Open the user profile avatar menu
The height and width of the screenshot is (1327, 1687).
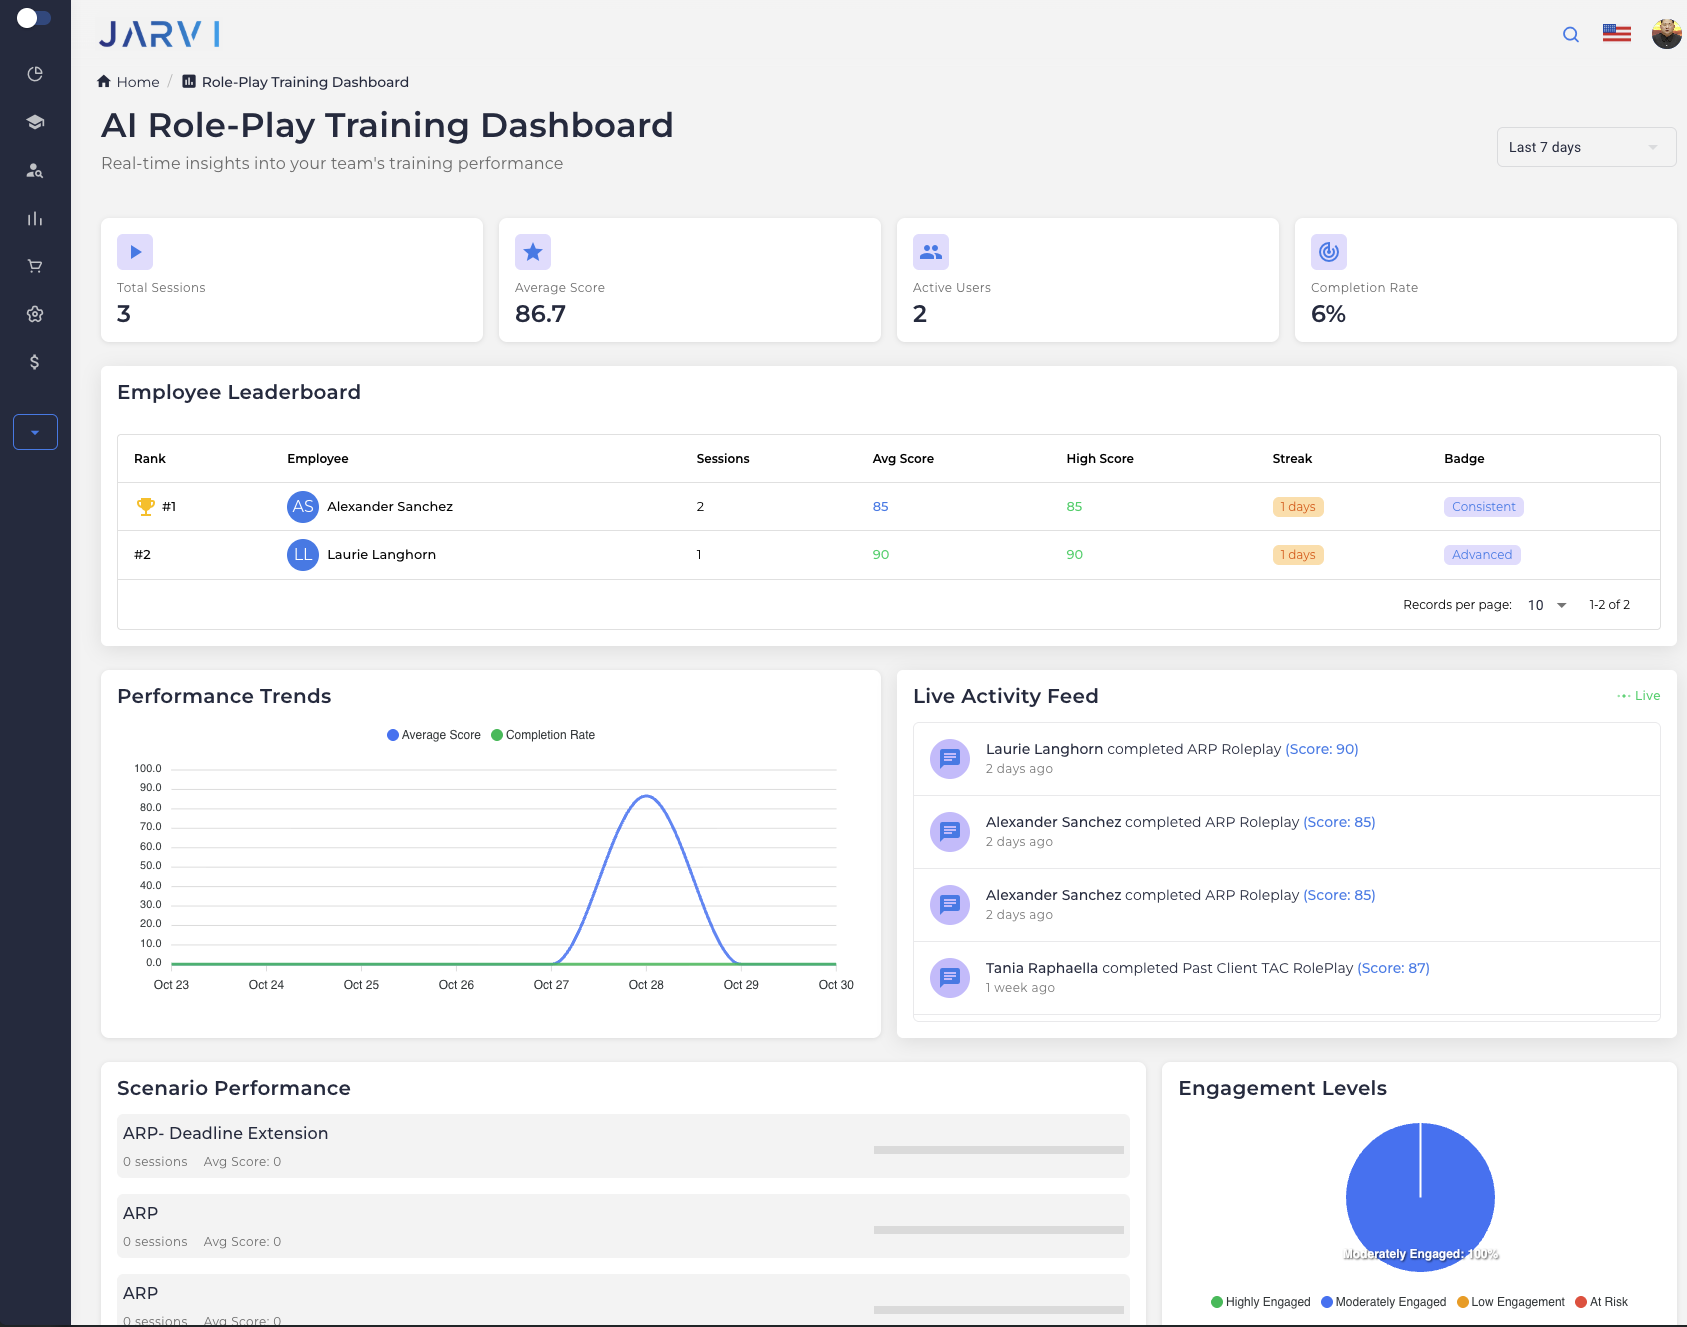(x=1666, y=33)
